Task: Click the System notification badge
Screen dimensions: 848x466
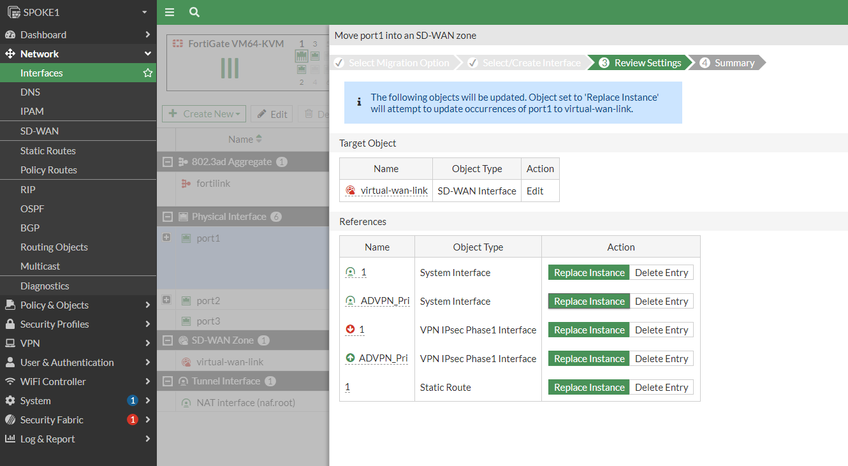Action: coord(132,401)
